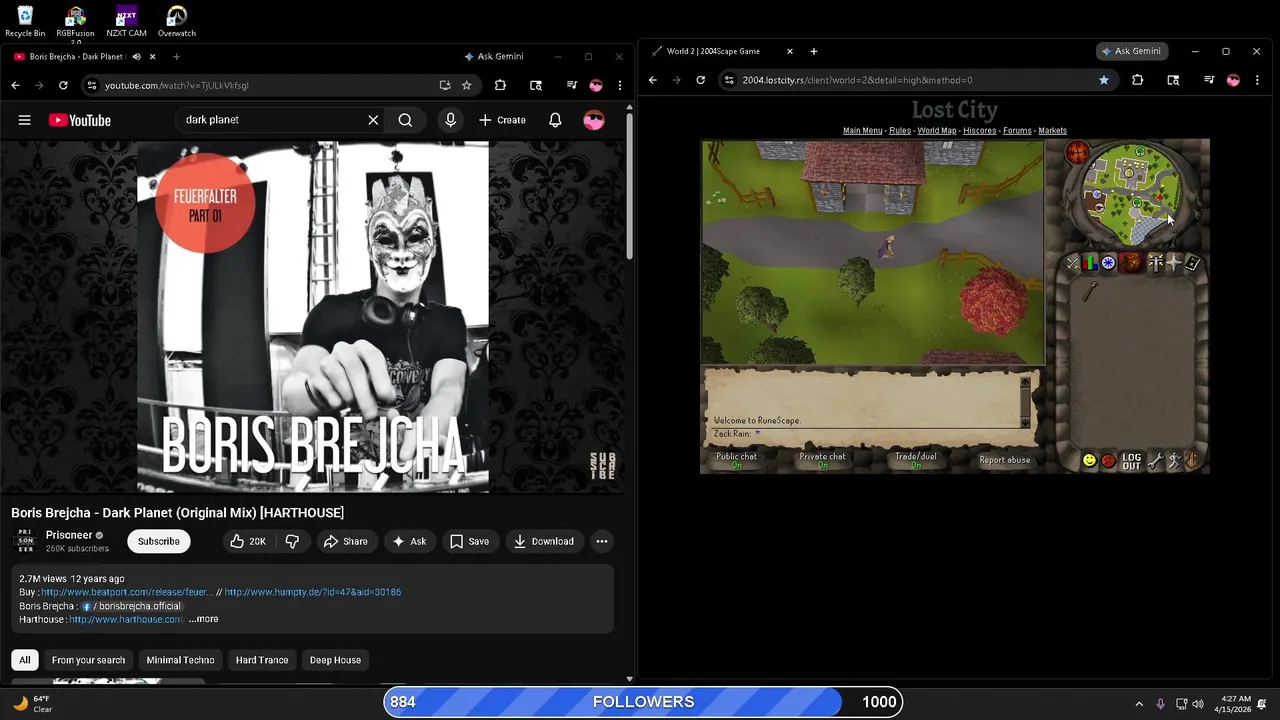1280x720 pixels.
Task: Open the music player tab in game
Action: tap(1192, 461)
